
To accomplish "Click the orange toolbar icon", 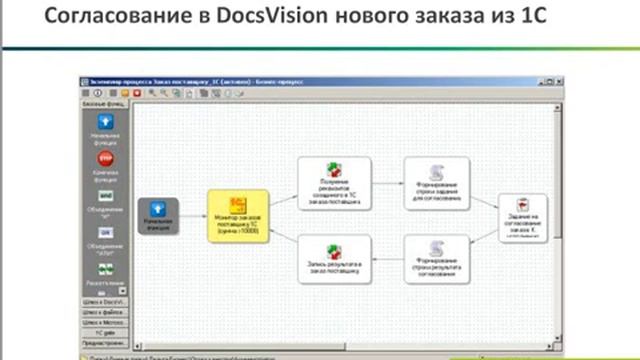I will tap(125, 93).
